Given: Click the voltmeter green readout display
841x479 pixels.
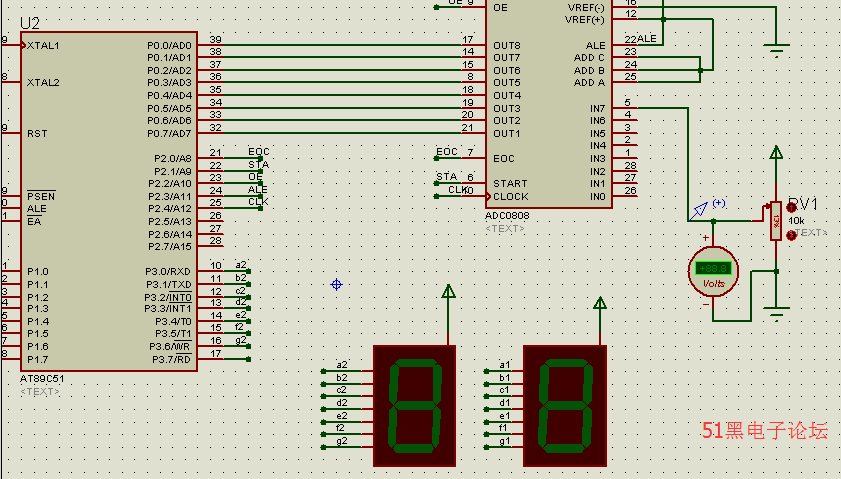Looking at the screenshot, I should (x=713, y=268).
